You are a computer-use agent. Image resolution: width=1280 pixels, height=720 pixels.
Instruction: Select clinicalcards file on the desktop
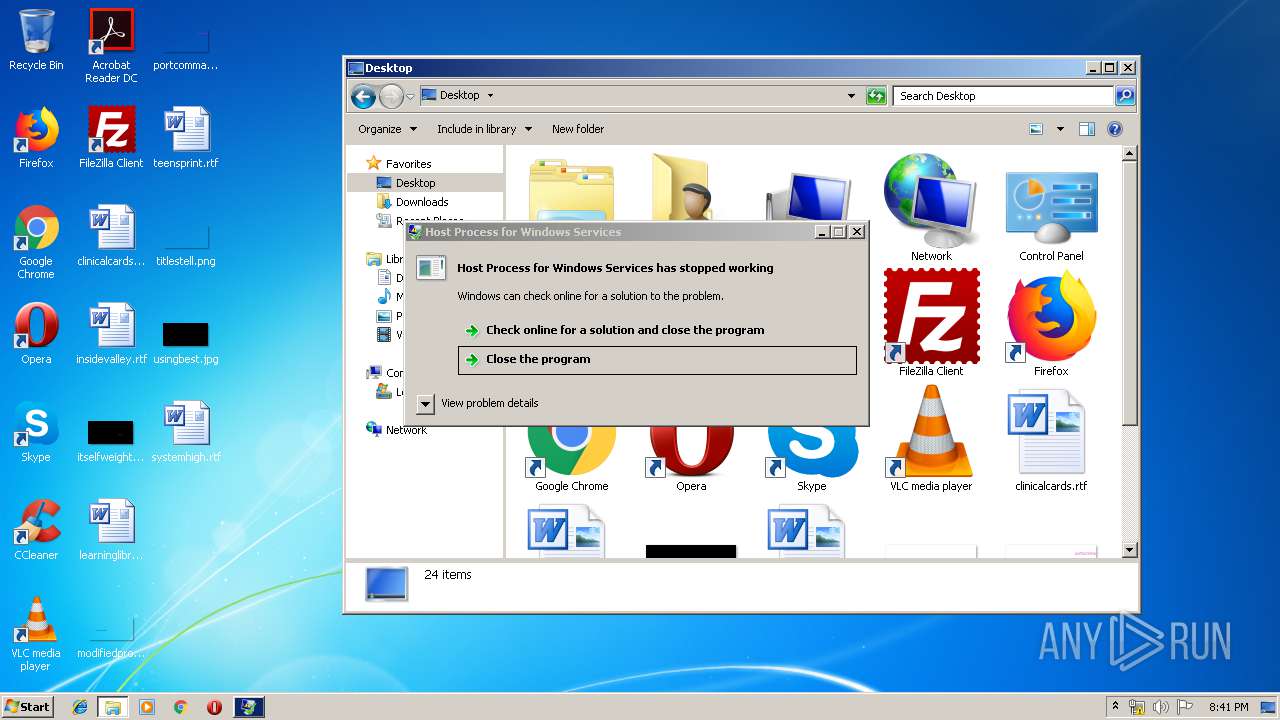(x=111, y=236)
